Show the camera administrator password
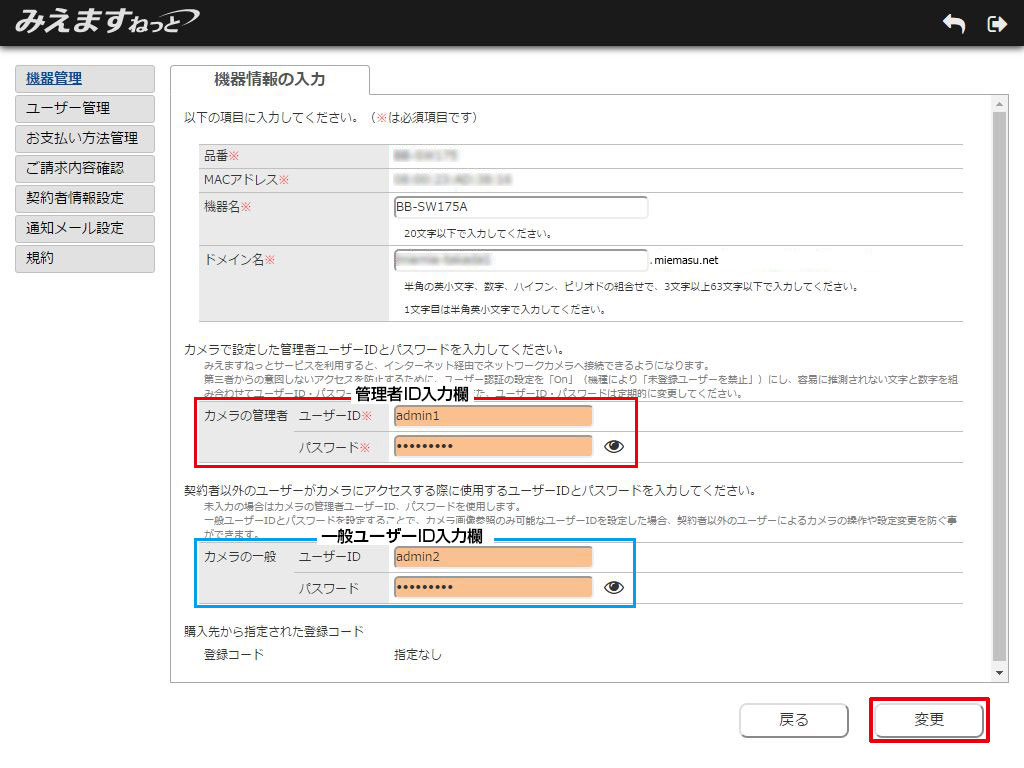 coord(614,446)
